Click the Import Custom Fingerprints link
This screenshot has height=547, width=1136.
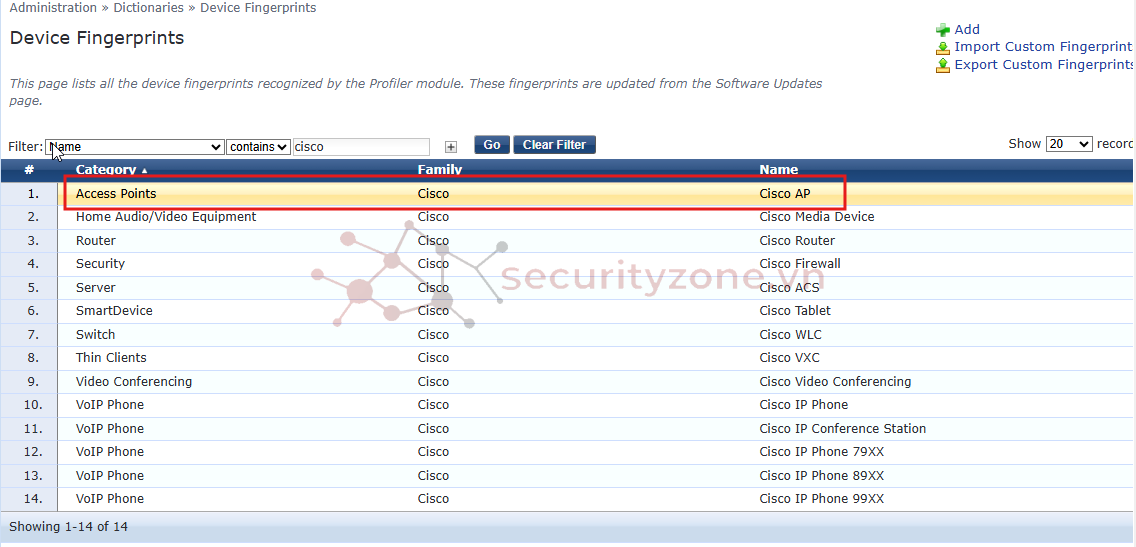tap(1043, 47)
